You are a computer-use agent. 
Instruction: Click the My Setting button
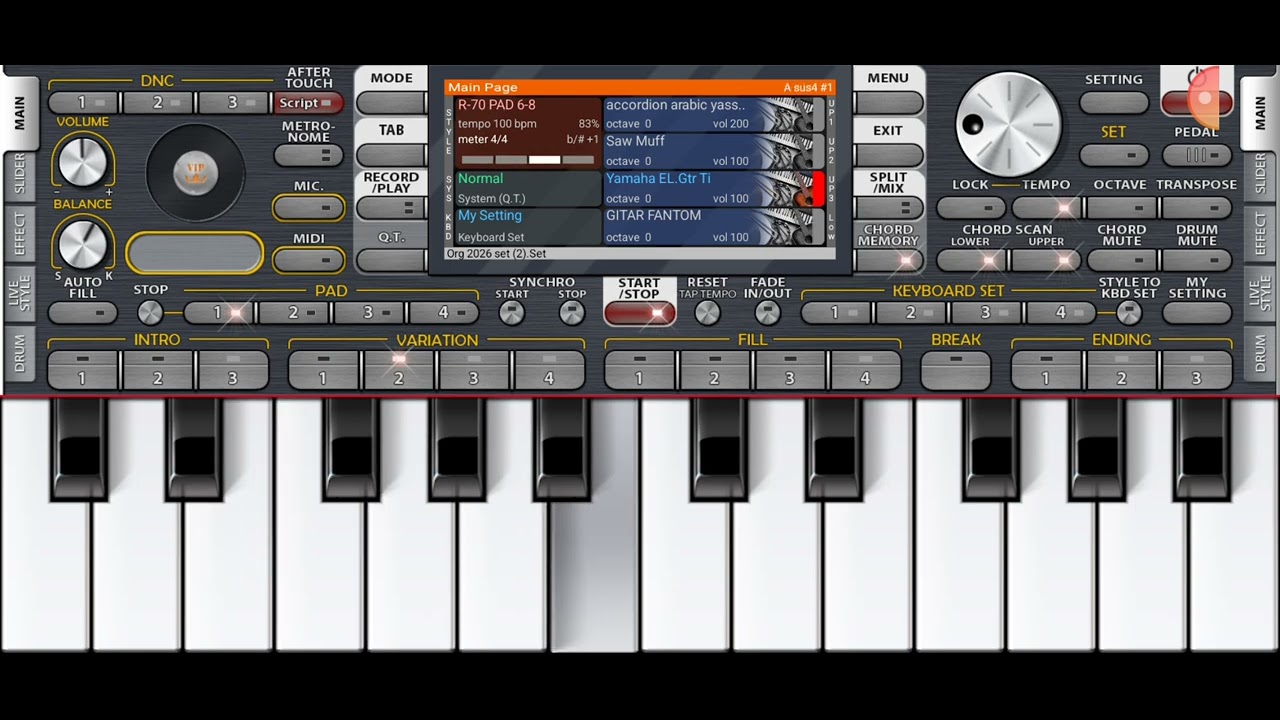1197,313
